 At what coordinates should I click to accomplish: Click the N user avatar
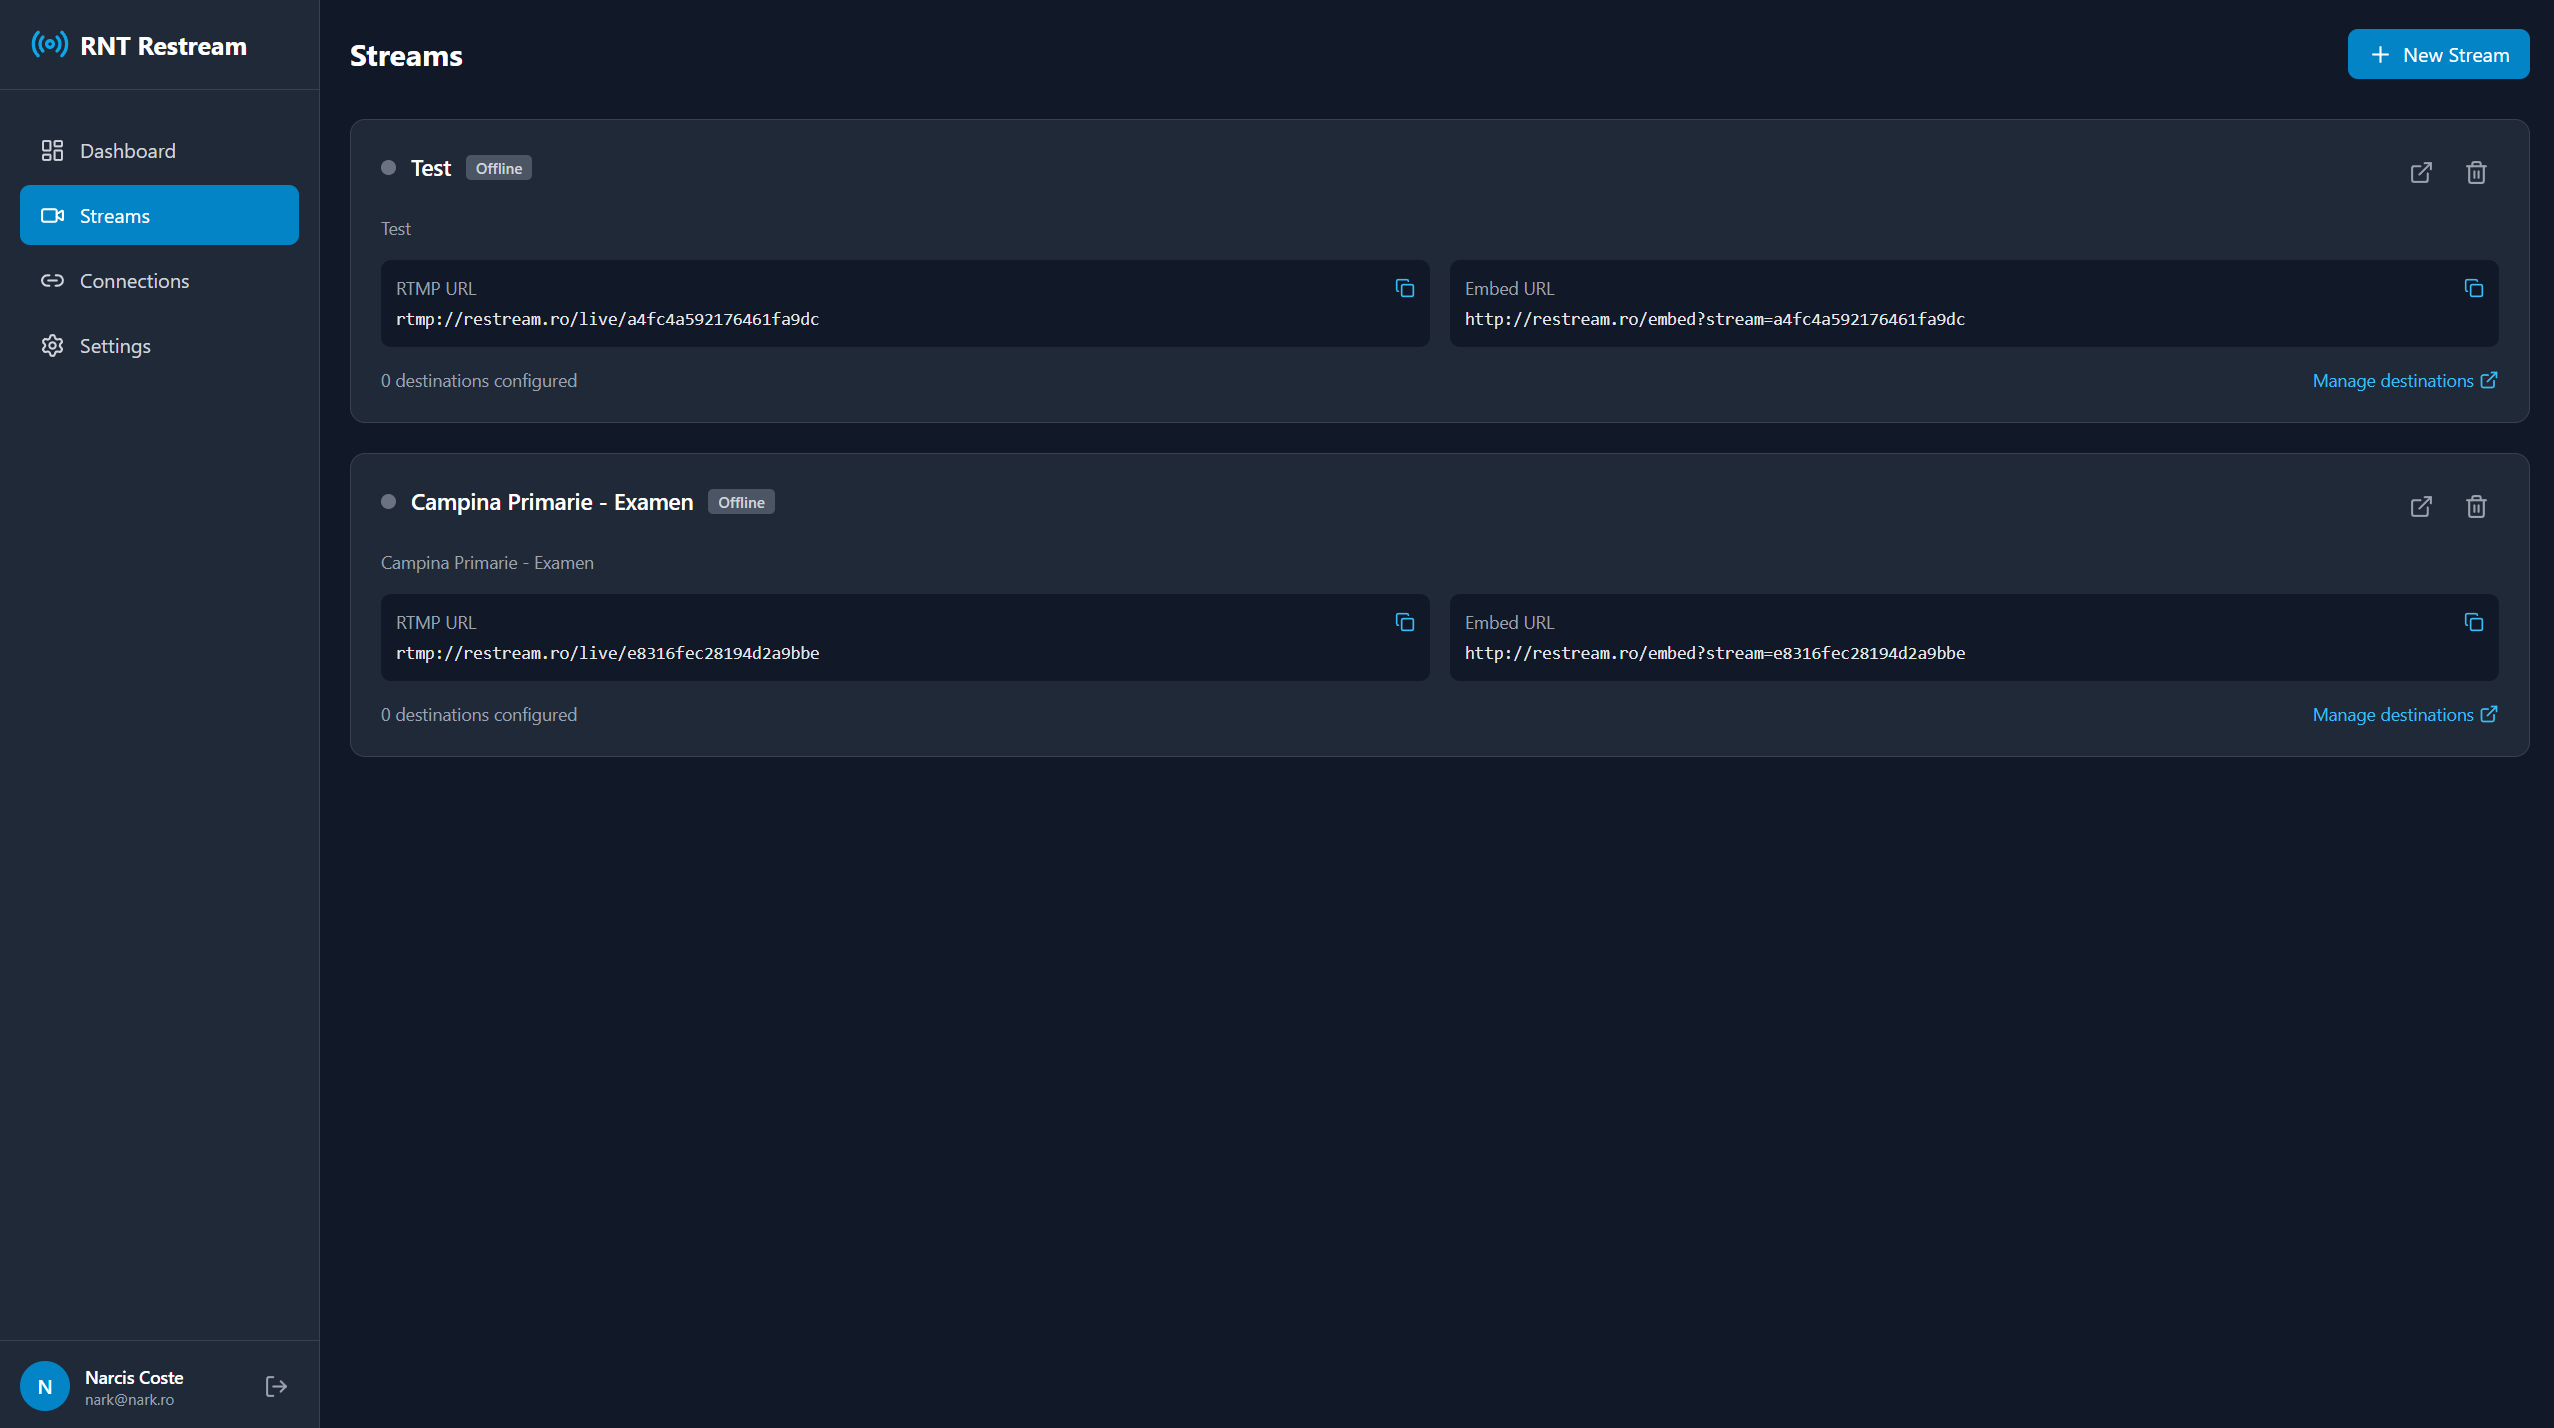tap(45, 1386)
